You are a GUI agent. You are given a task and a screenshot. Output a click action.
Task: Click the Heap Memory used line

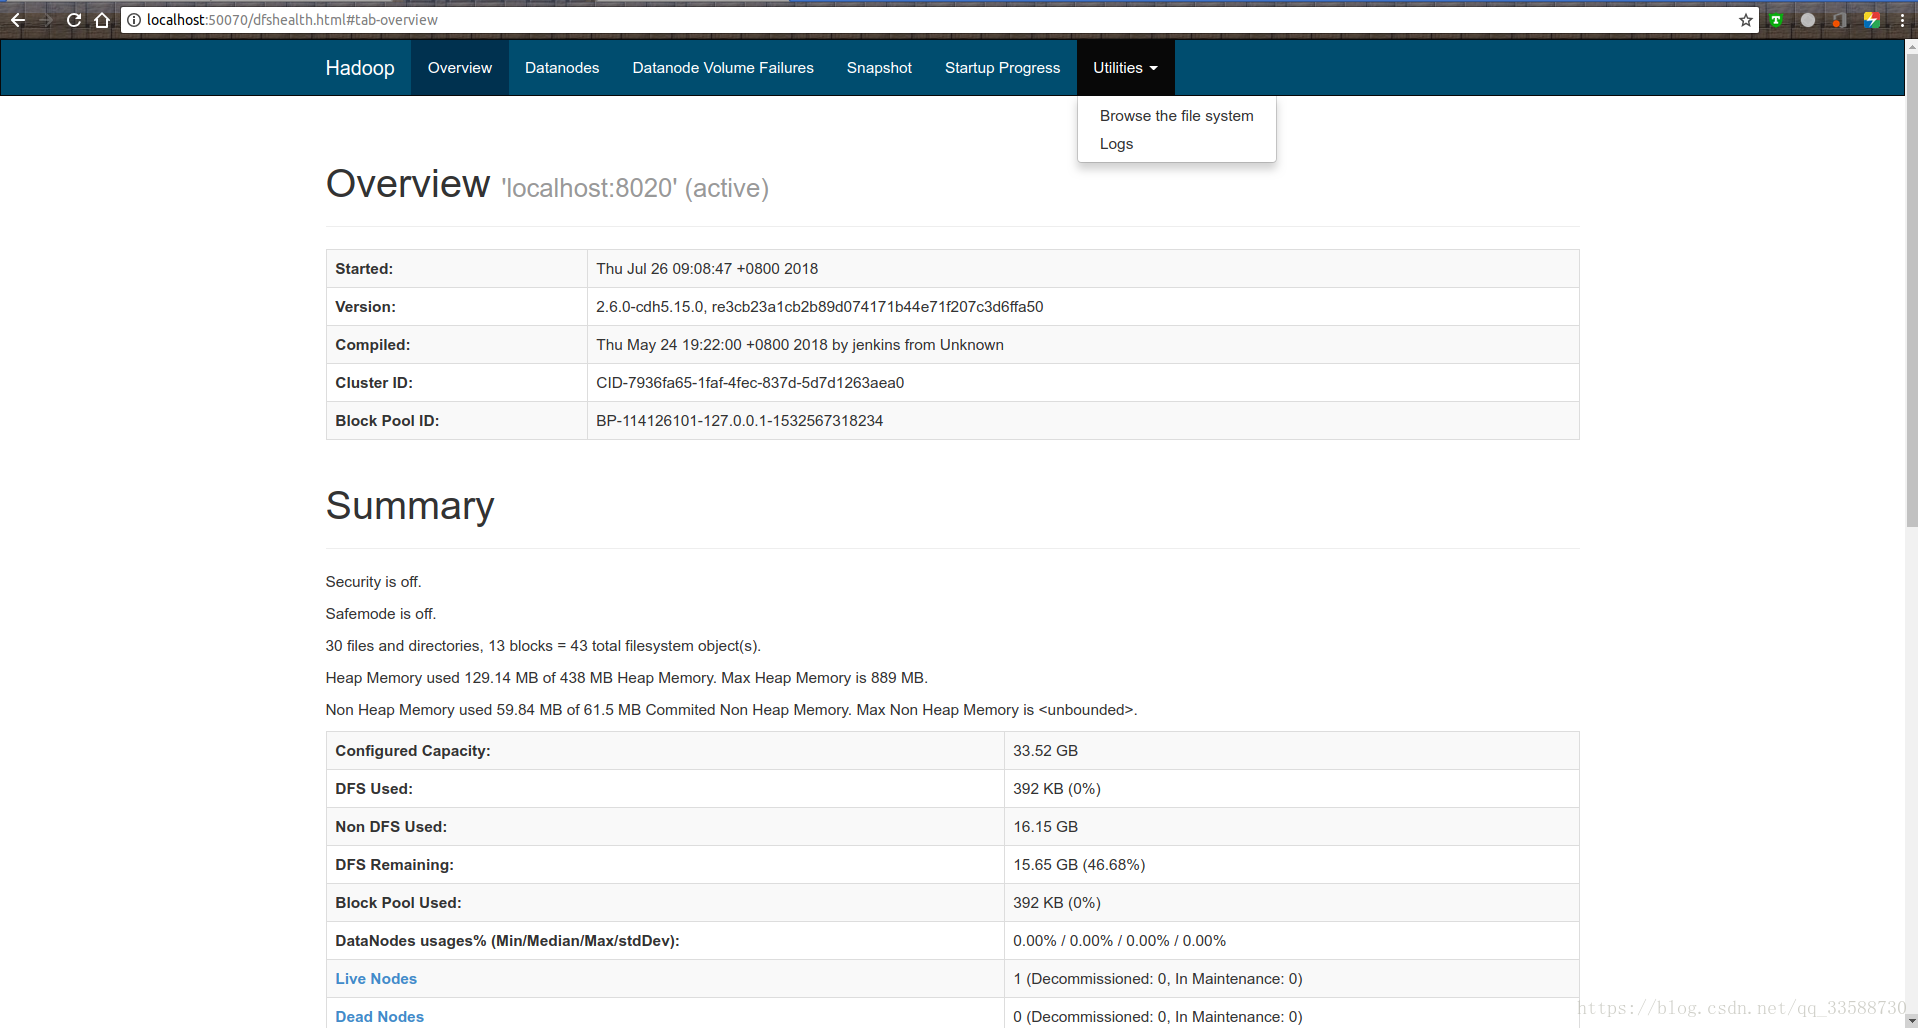point(626,678)
